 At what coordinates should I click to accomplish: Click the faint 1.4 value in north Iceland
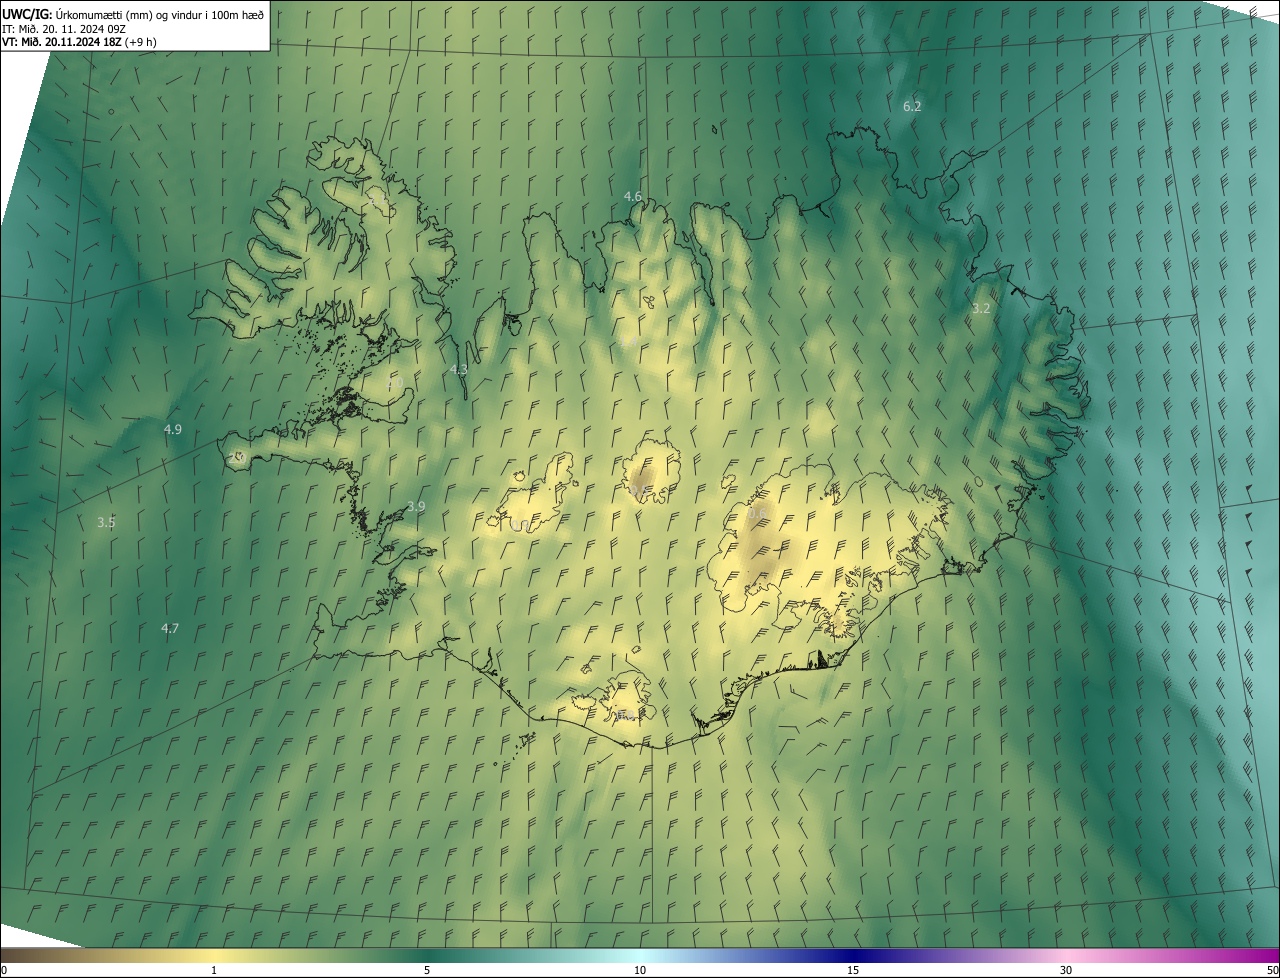[x=630, y=341]
